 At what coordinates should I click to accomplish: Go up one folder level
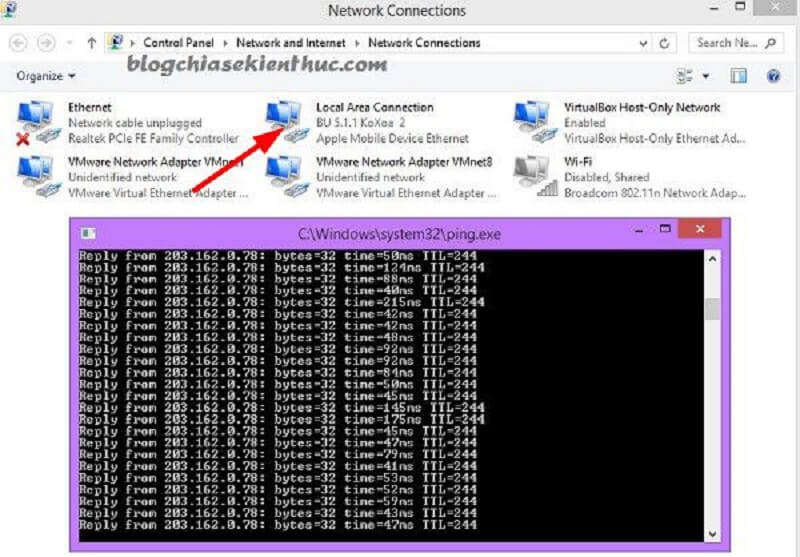[91, 43]
